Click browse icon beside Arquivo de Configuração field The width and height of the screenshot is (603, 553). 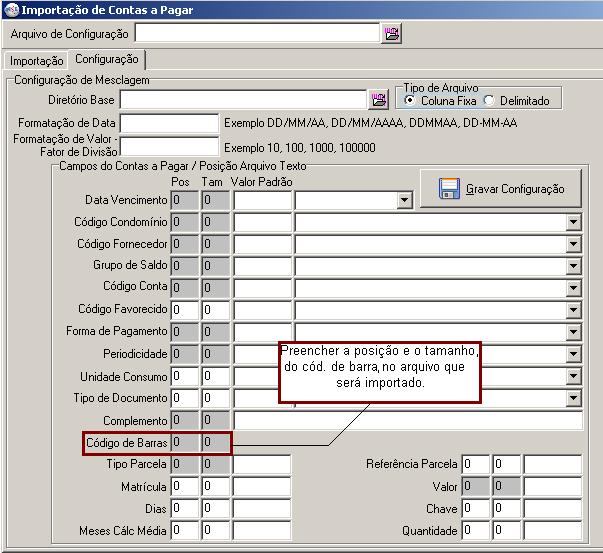pos(391,34)
